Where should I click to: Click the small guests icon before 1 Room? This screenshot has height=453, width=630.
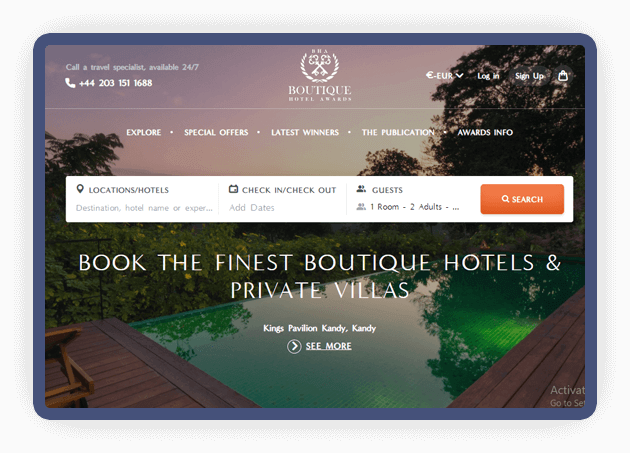(x=361, y=207)
